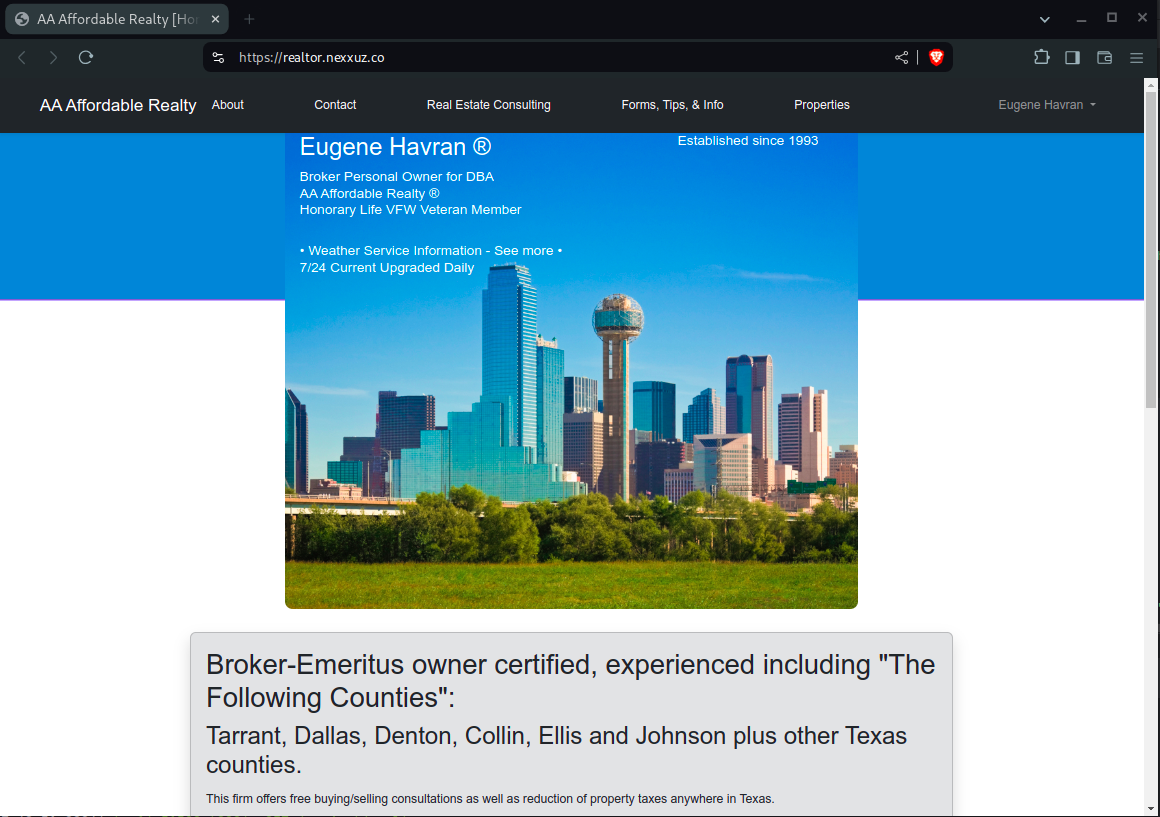Open the site information icon in address bar
Screen dimensions: 1160x817
point(219,58)
